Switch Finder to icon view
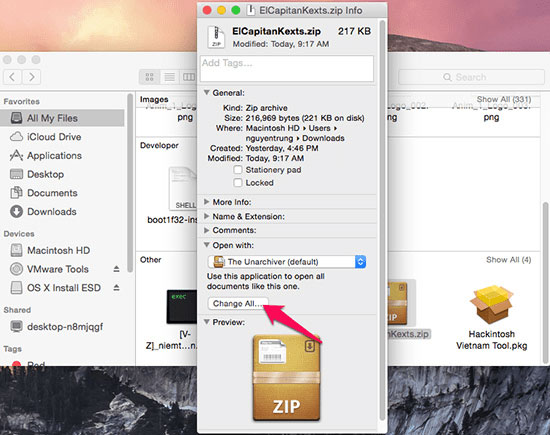The width and height of the screenshot is (550, 435). [149, 77]
